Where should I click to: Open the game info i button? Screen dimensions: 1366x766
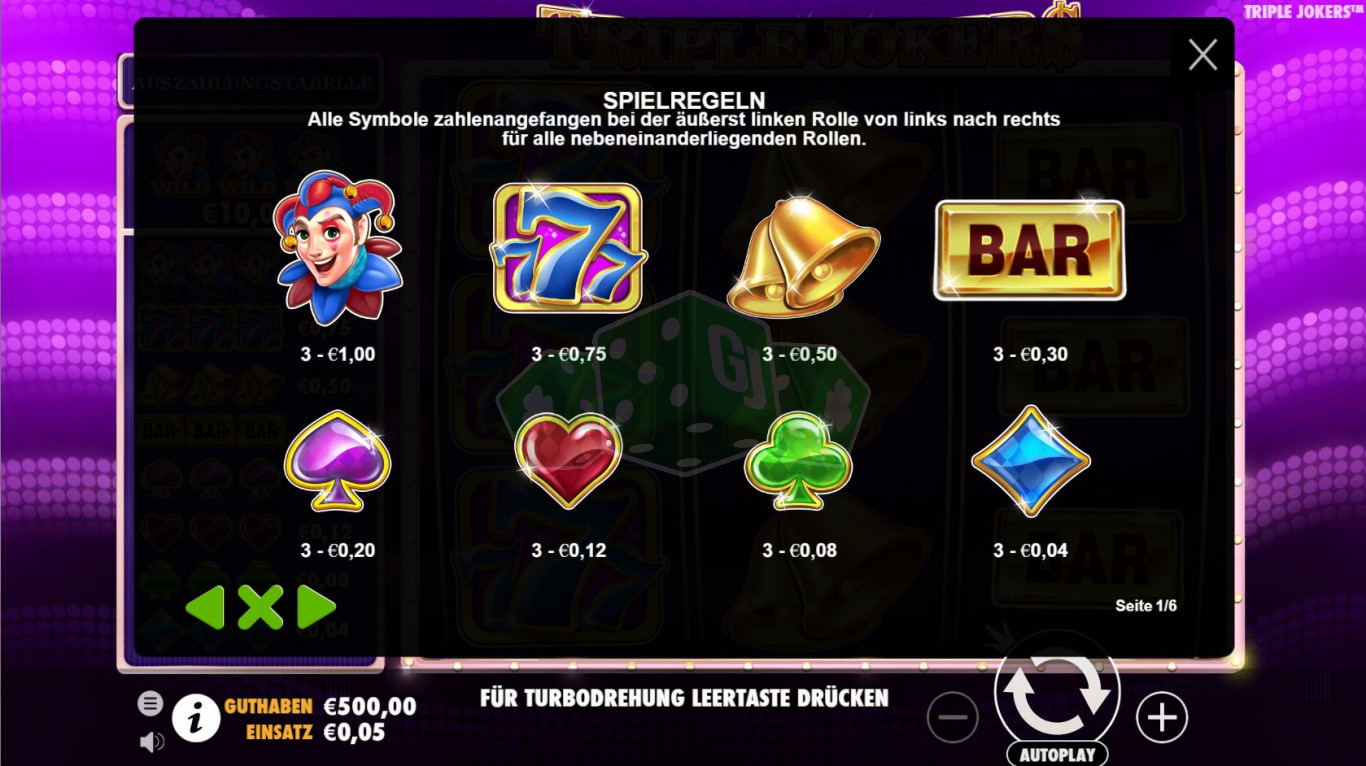(x=197, y=717)
